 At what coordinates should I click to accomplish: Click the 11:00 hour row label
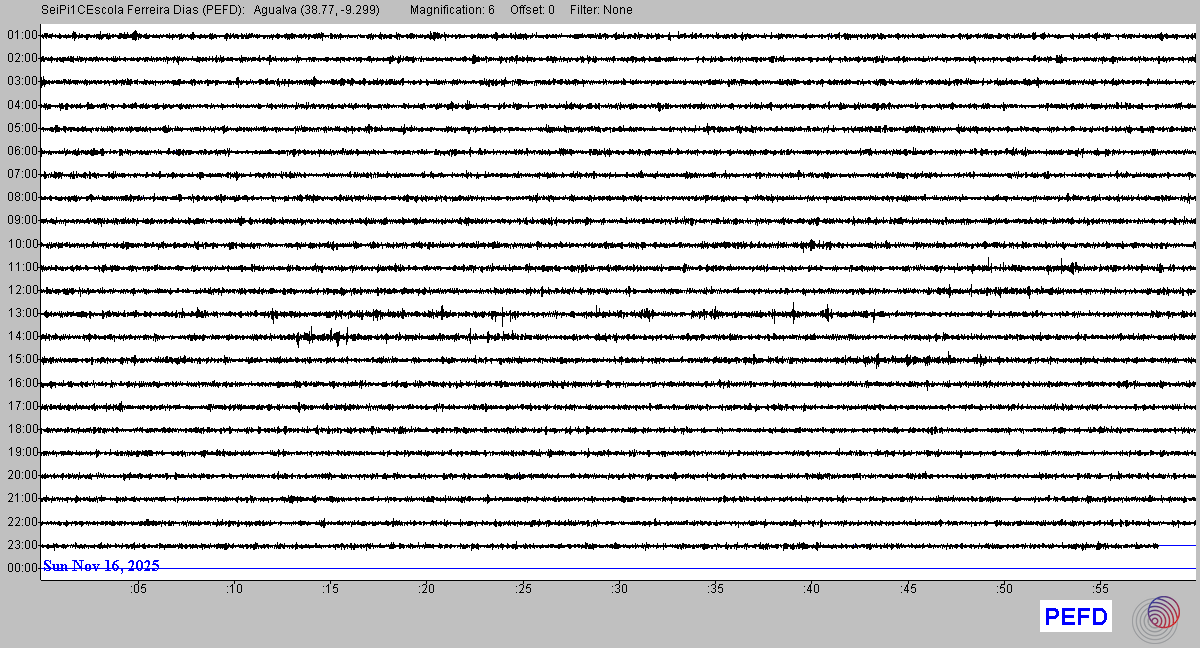(x=22, y=267)
